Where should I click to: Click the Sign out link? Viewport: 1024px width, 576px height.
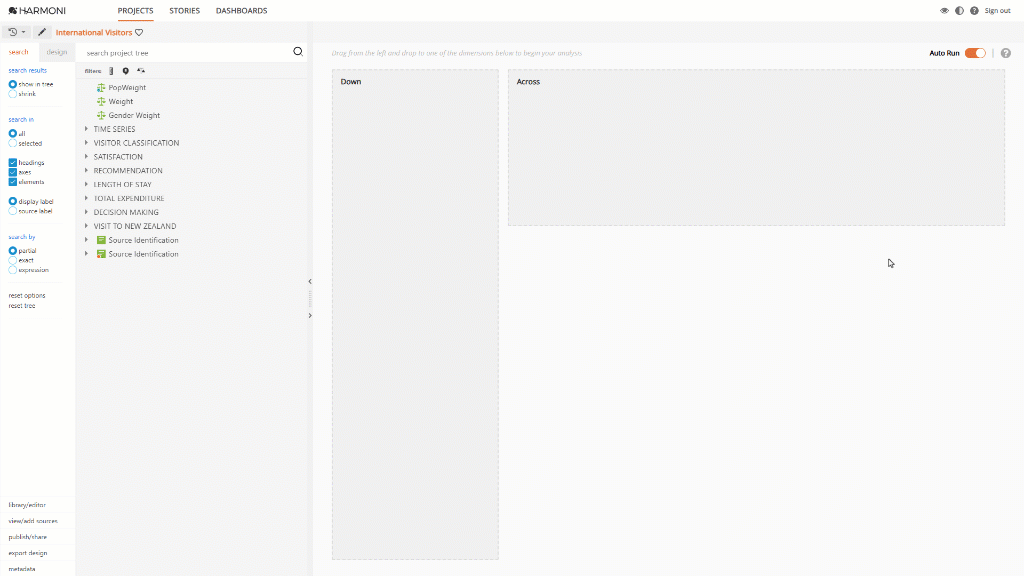coord(997,10)
